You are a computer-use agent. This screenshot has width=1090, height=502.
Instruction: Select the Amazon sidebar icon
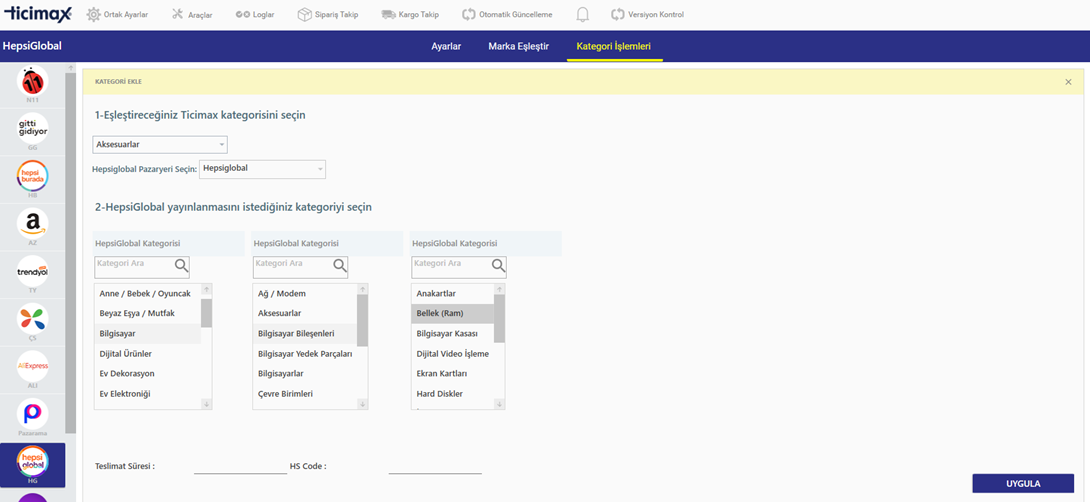click(33, 223)
